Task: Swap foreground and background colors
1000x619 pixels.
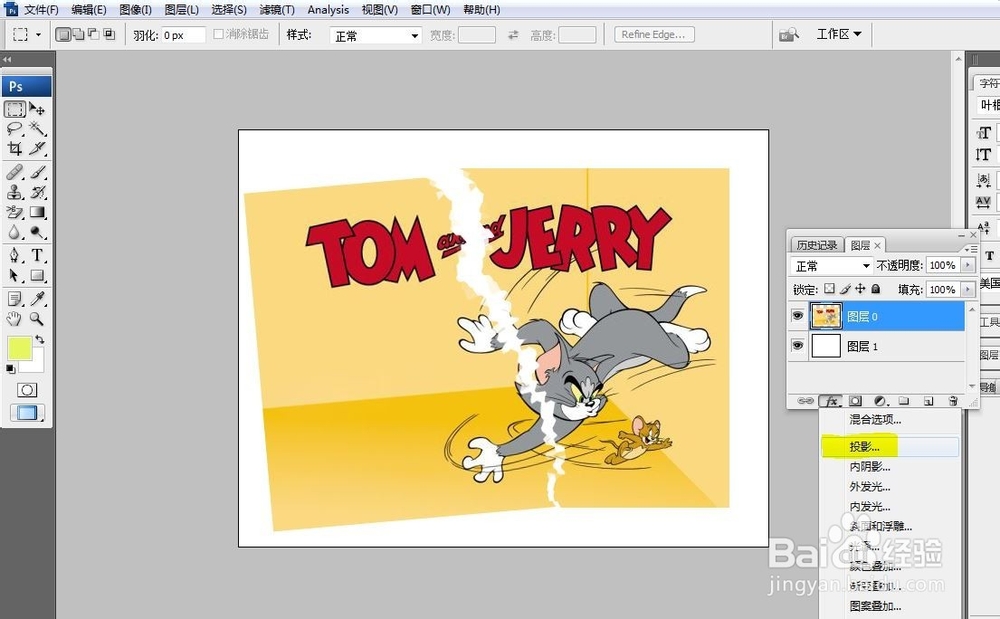Action: (40, 339)
